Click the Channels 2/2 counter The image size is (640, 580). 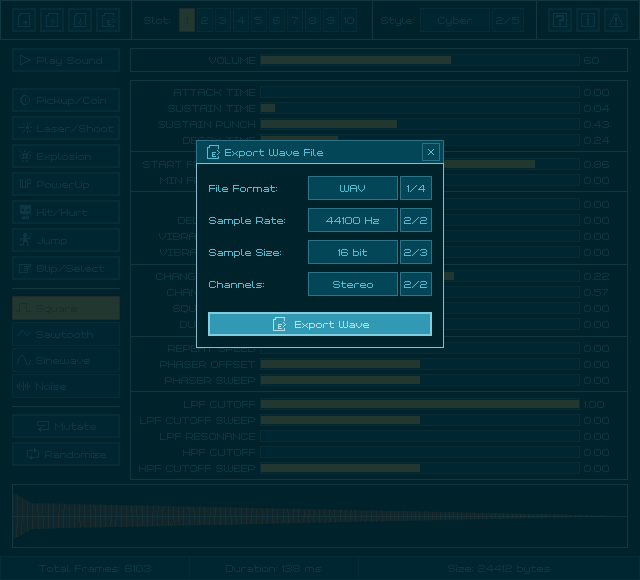click(416, 284)
